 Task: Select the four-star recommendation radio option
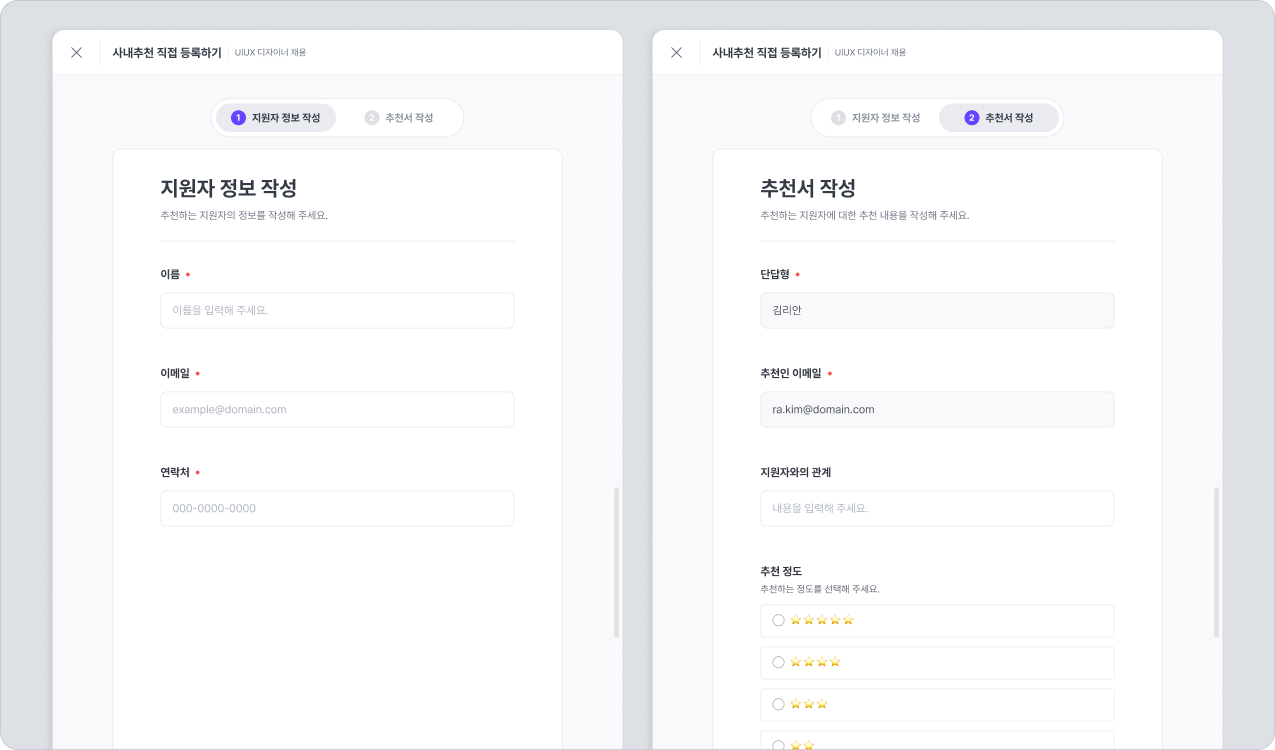click(x=937, y=662)
